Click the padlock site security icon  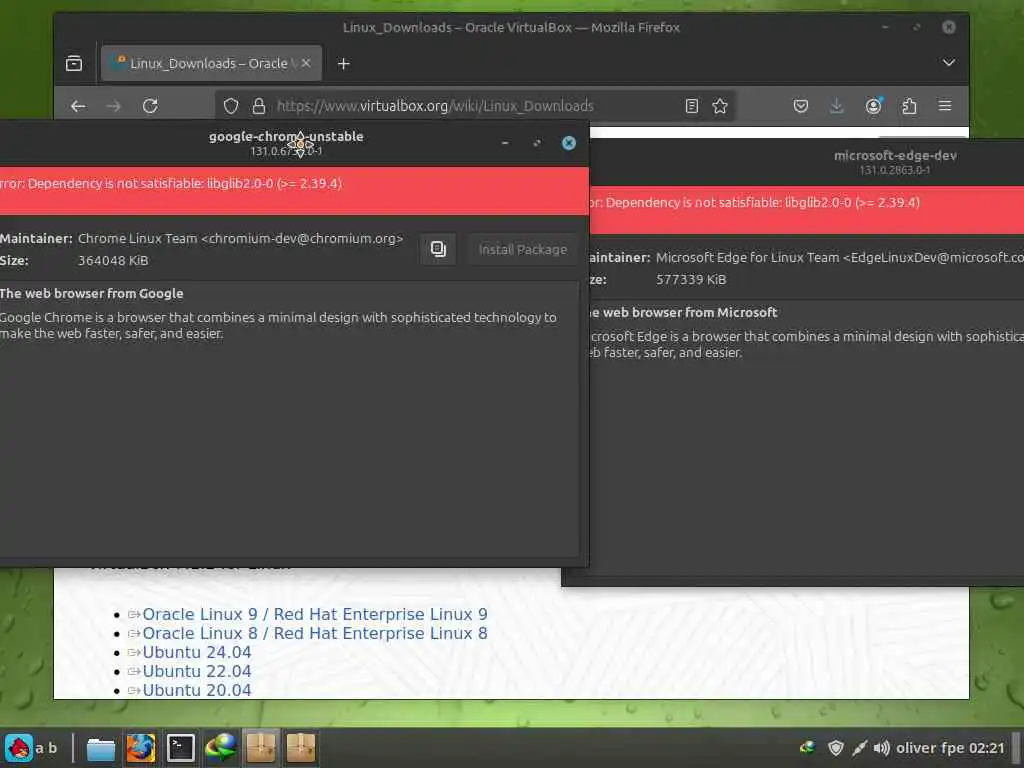259,106
